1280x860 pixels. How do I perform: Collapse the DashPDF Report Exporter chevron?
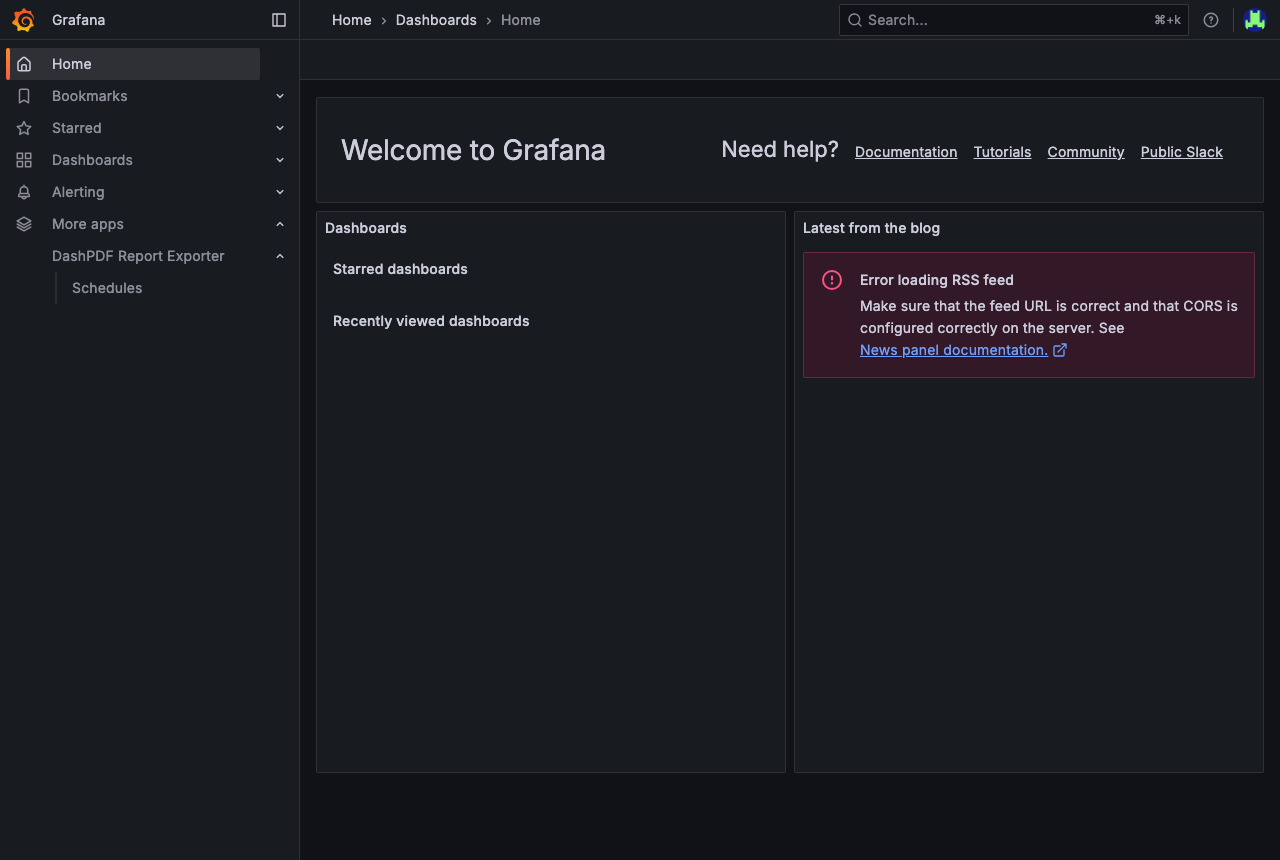click(x=280, y=256)
